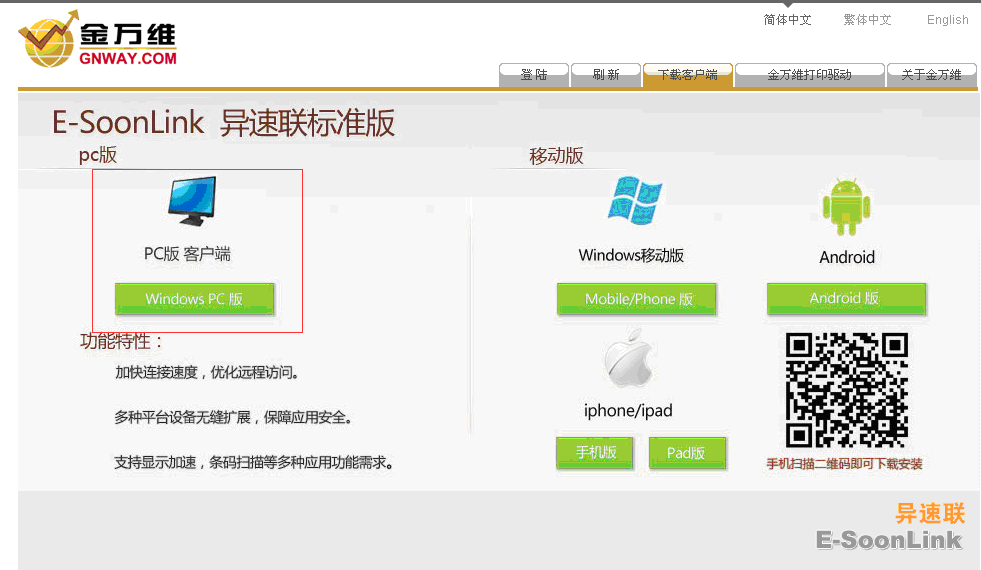
Task: Click the Pad版 button
Action: (x=688, y=453)
